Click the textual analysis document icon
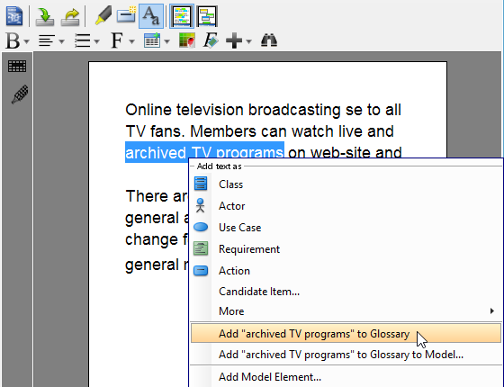Image resolution: width=504 pixels, height=387 pixels. tap(14, 16)
